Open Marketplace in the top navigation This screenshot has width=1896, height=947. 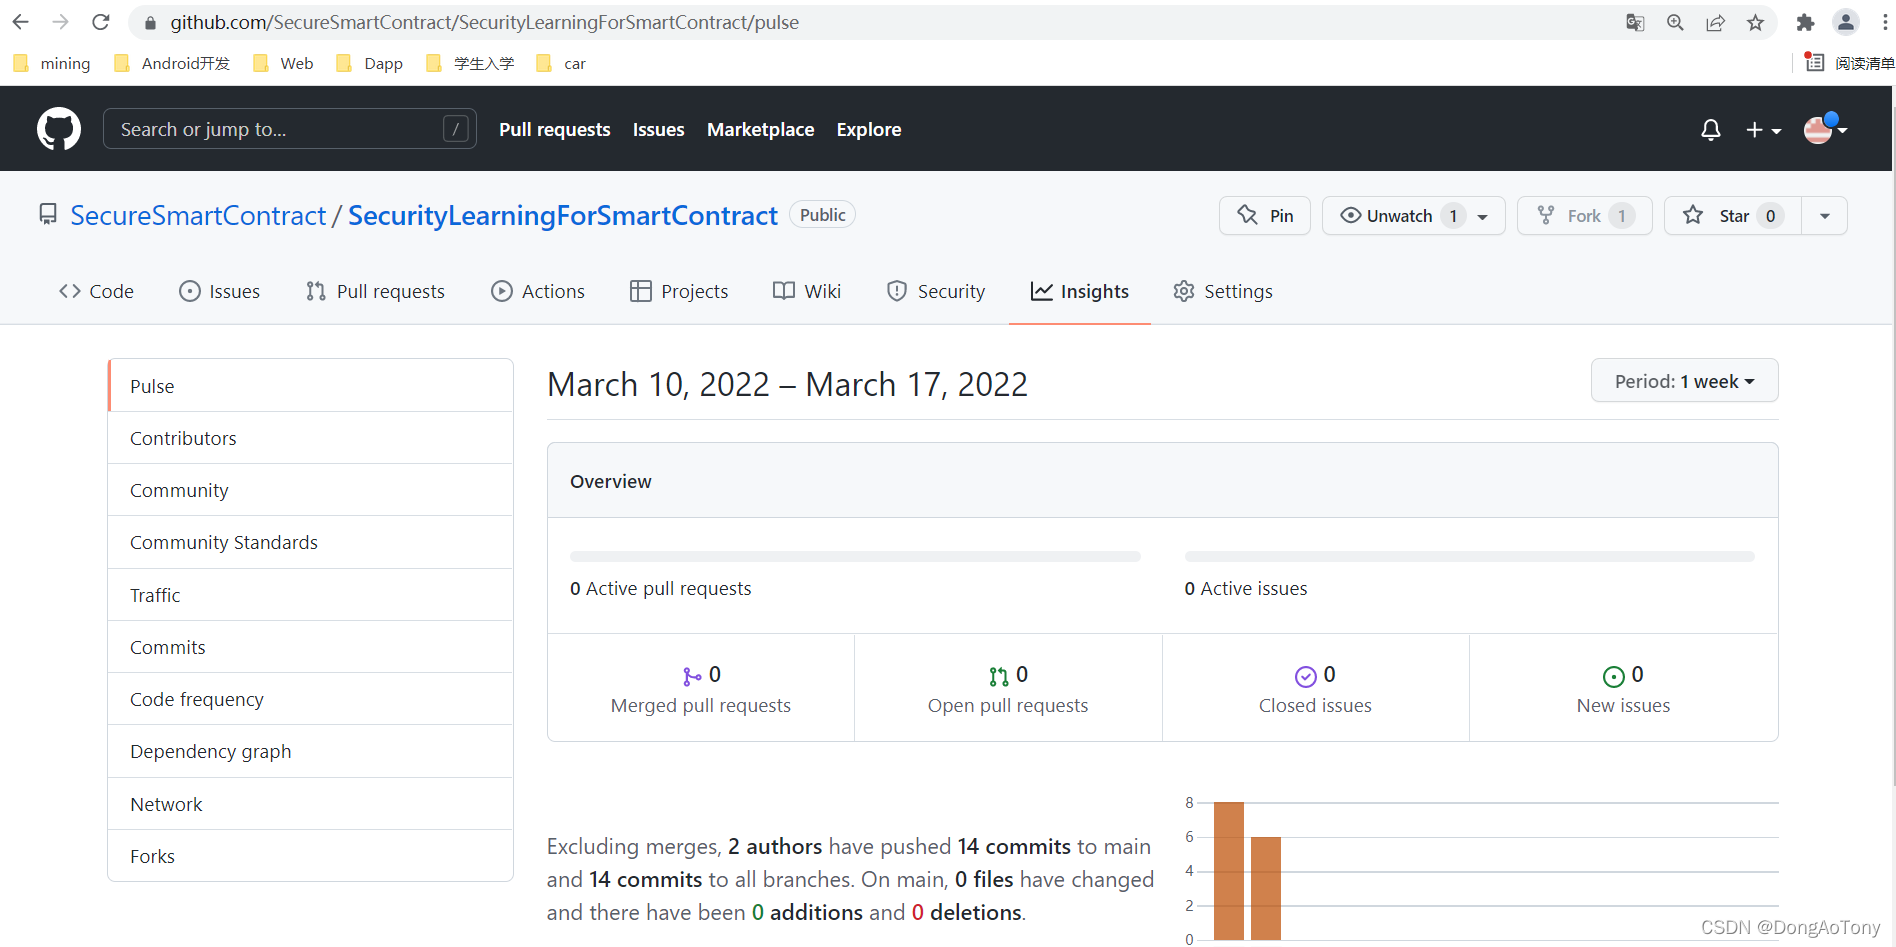tap(760, 129)
